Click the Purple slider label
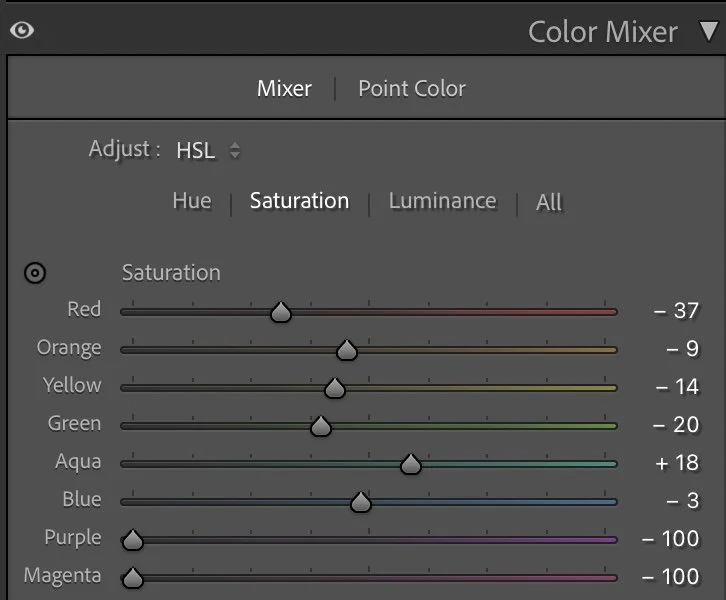726x600 pixels. pyautogui.click(x=73, y=538)
